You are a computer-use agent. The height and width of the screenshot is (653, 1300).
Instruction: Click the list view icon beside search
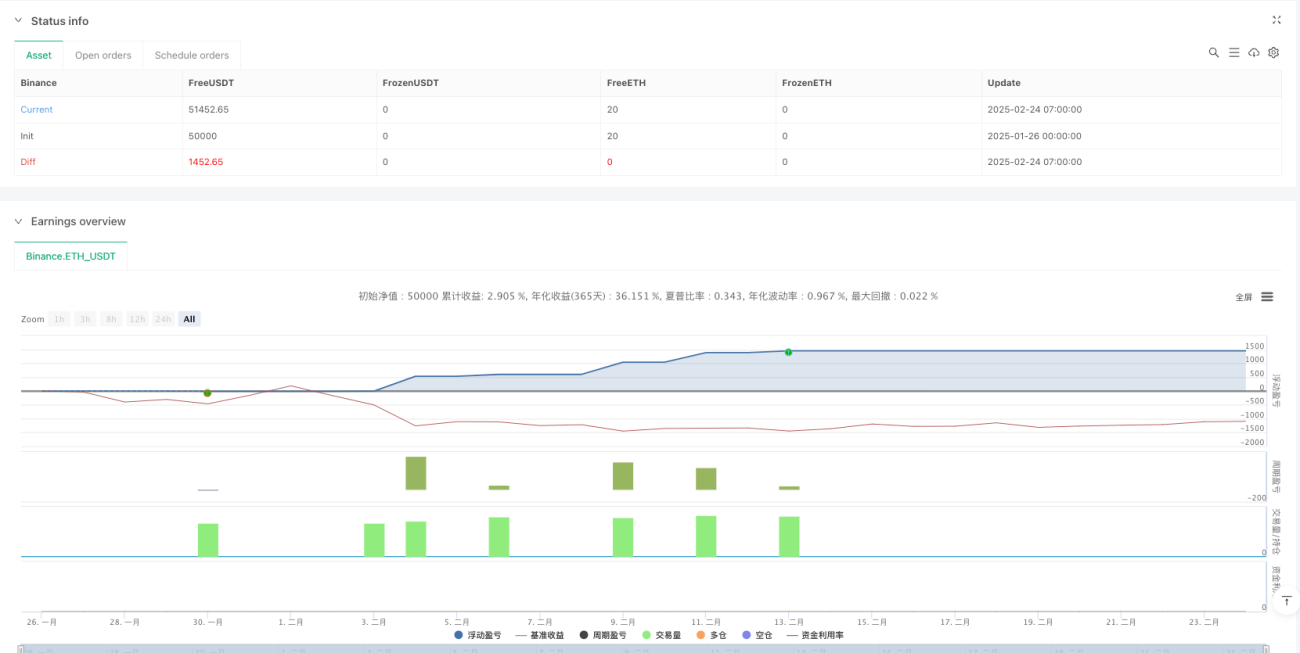pos(1234,52)
